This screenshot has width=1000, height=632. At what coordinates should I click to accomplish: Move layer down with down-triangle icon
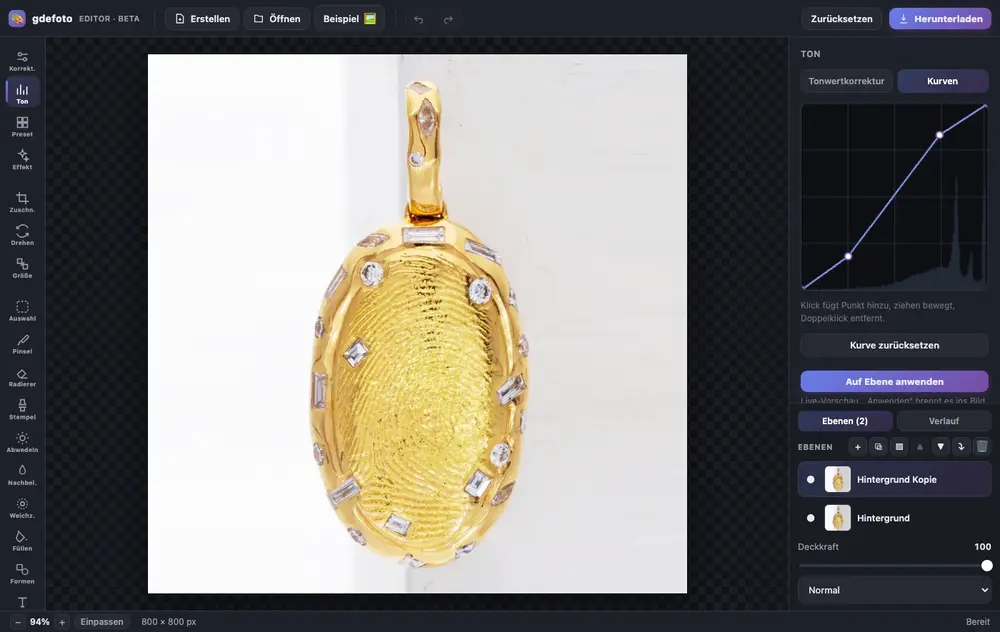click(940, 447)
